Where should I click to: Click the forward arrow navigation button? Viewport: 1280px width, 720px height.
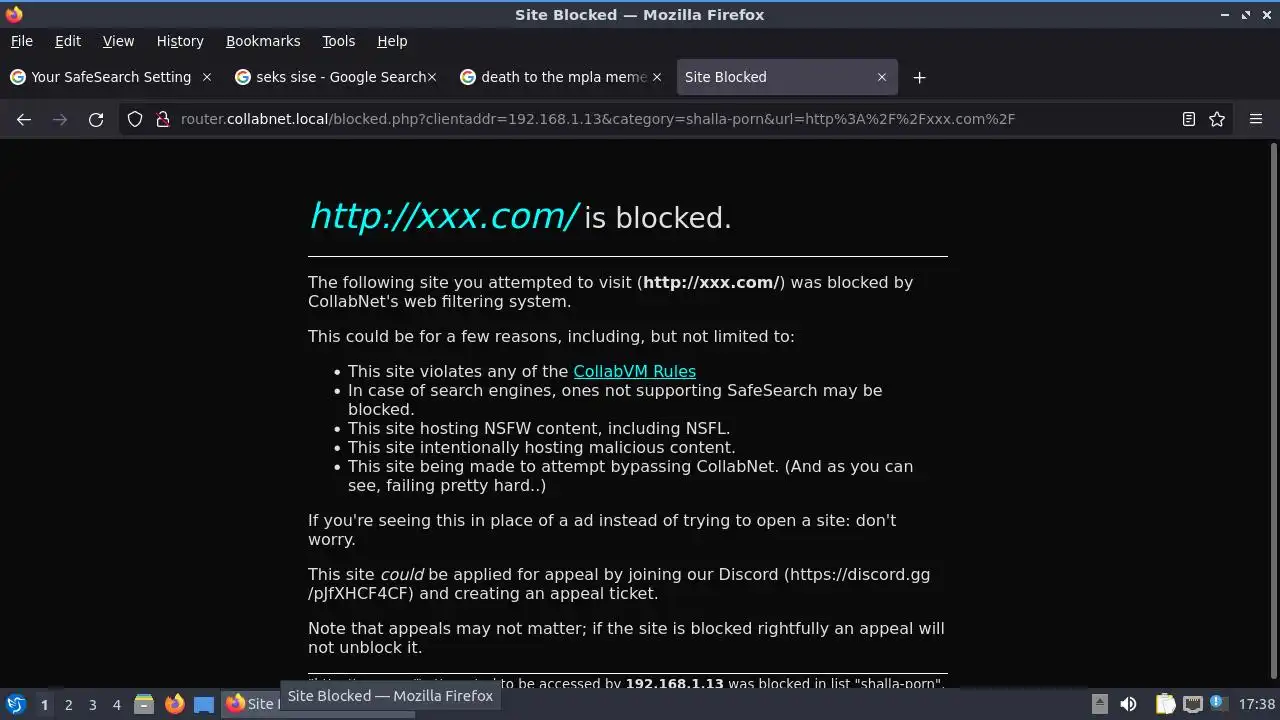click(60, 119)
